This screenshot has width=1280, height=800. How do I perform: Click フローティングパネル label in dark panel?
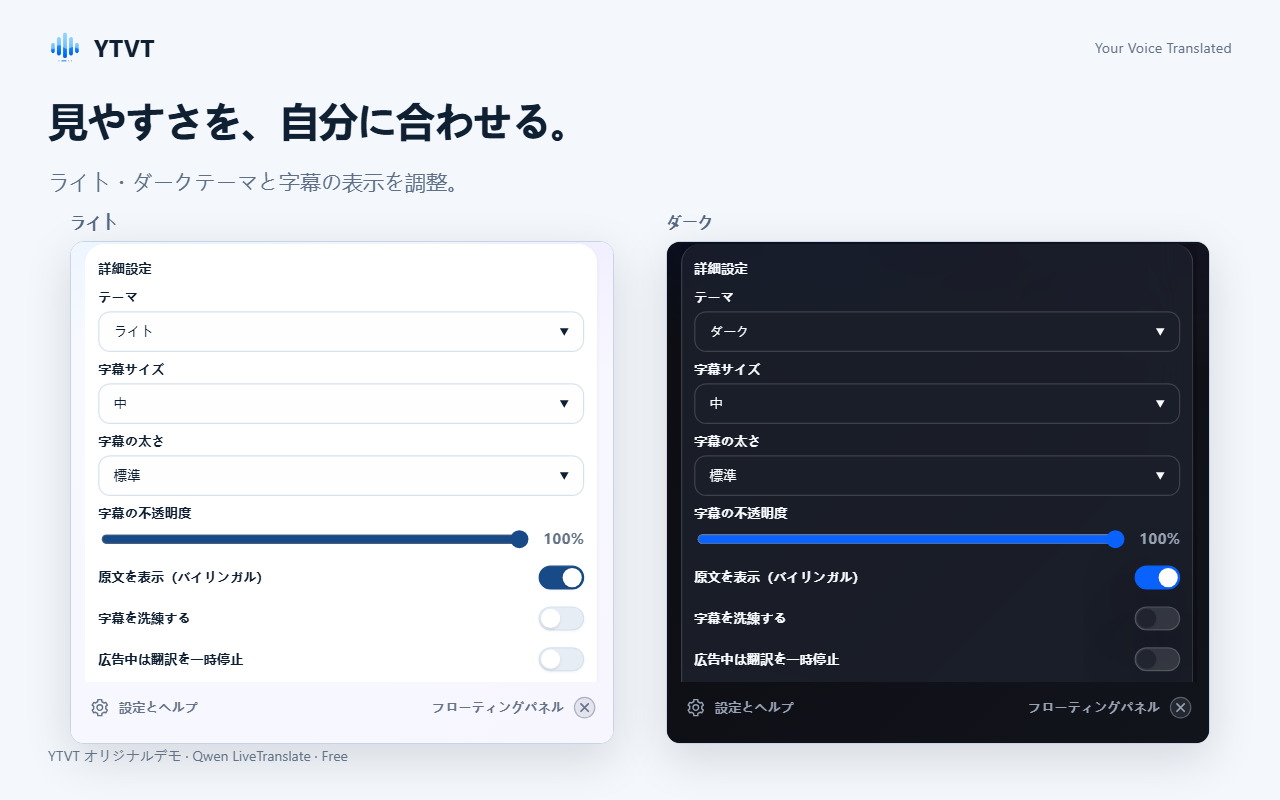pyautogui.click(x=1094, y=707)
